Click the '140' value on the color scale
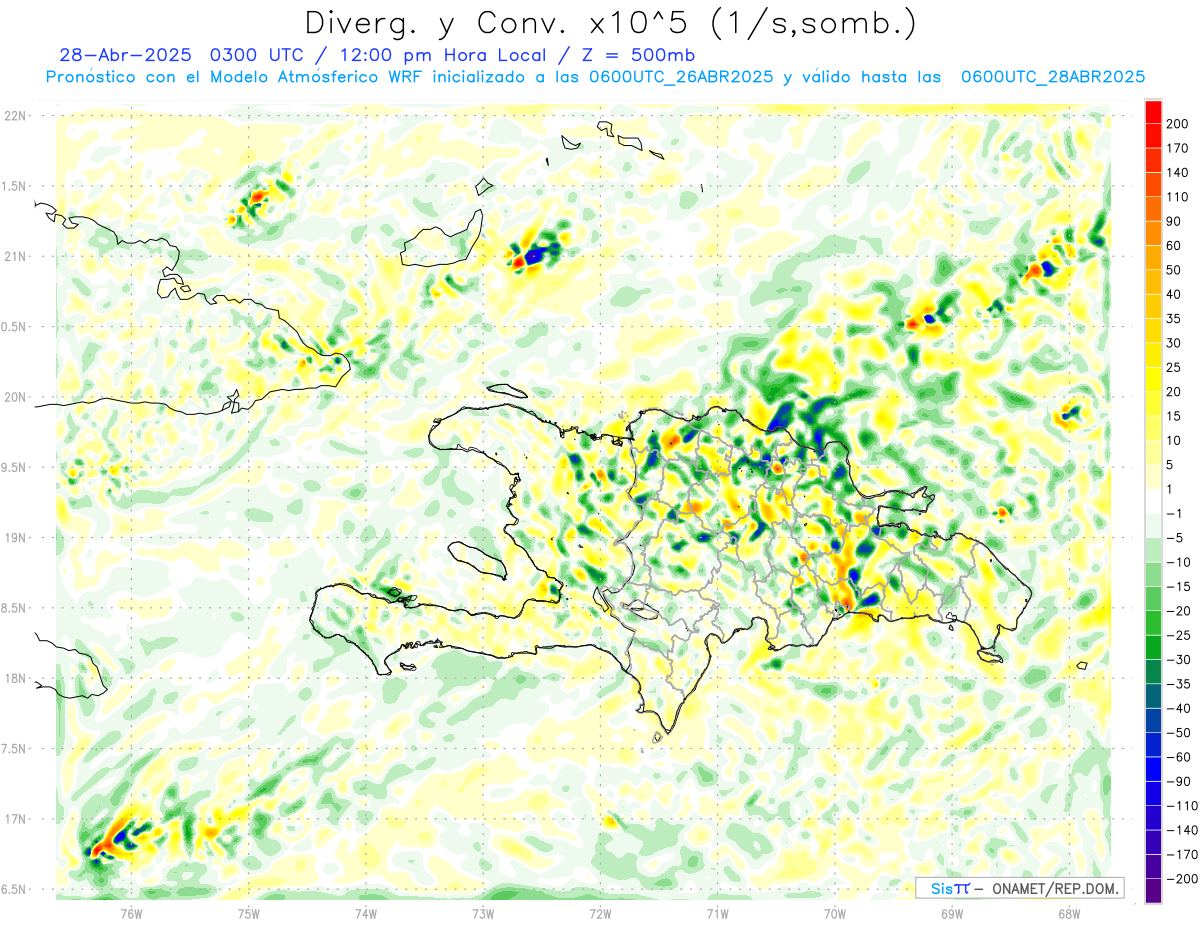This screenshot has width=1200, height=927. coord(1177,173)
